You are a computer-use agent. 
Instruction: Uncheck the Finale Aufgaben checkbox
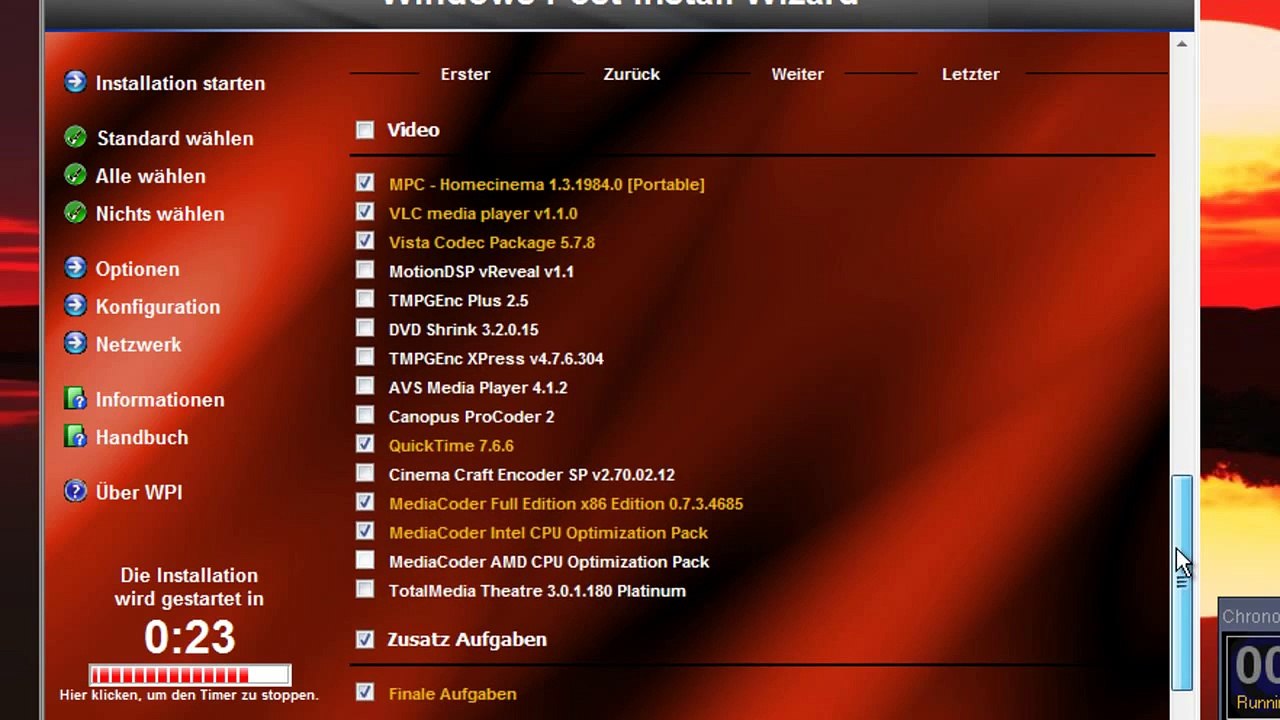(x=365, y=692)
